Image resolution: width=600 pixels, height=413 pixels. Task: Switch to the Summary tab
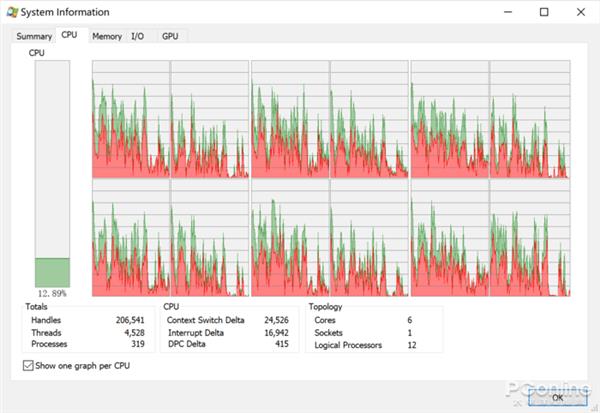click(33, 37)
